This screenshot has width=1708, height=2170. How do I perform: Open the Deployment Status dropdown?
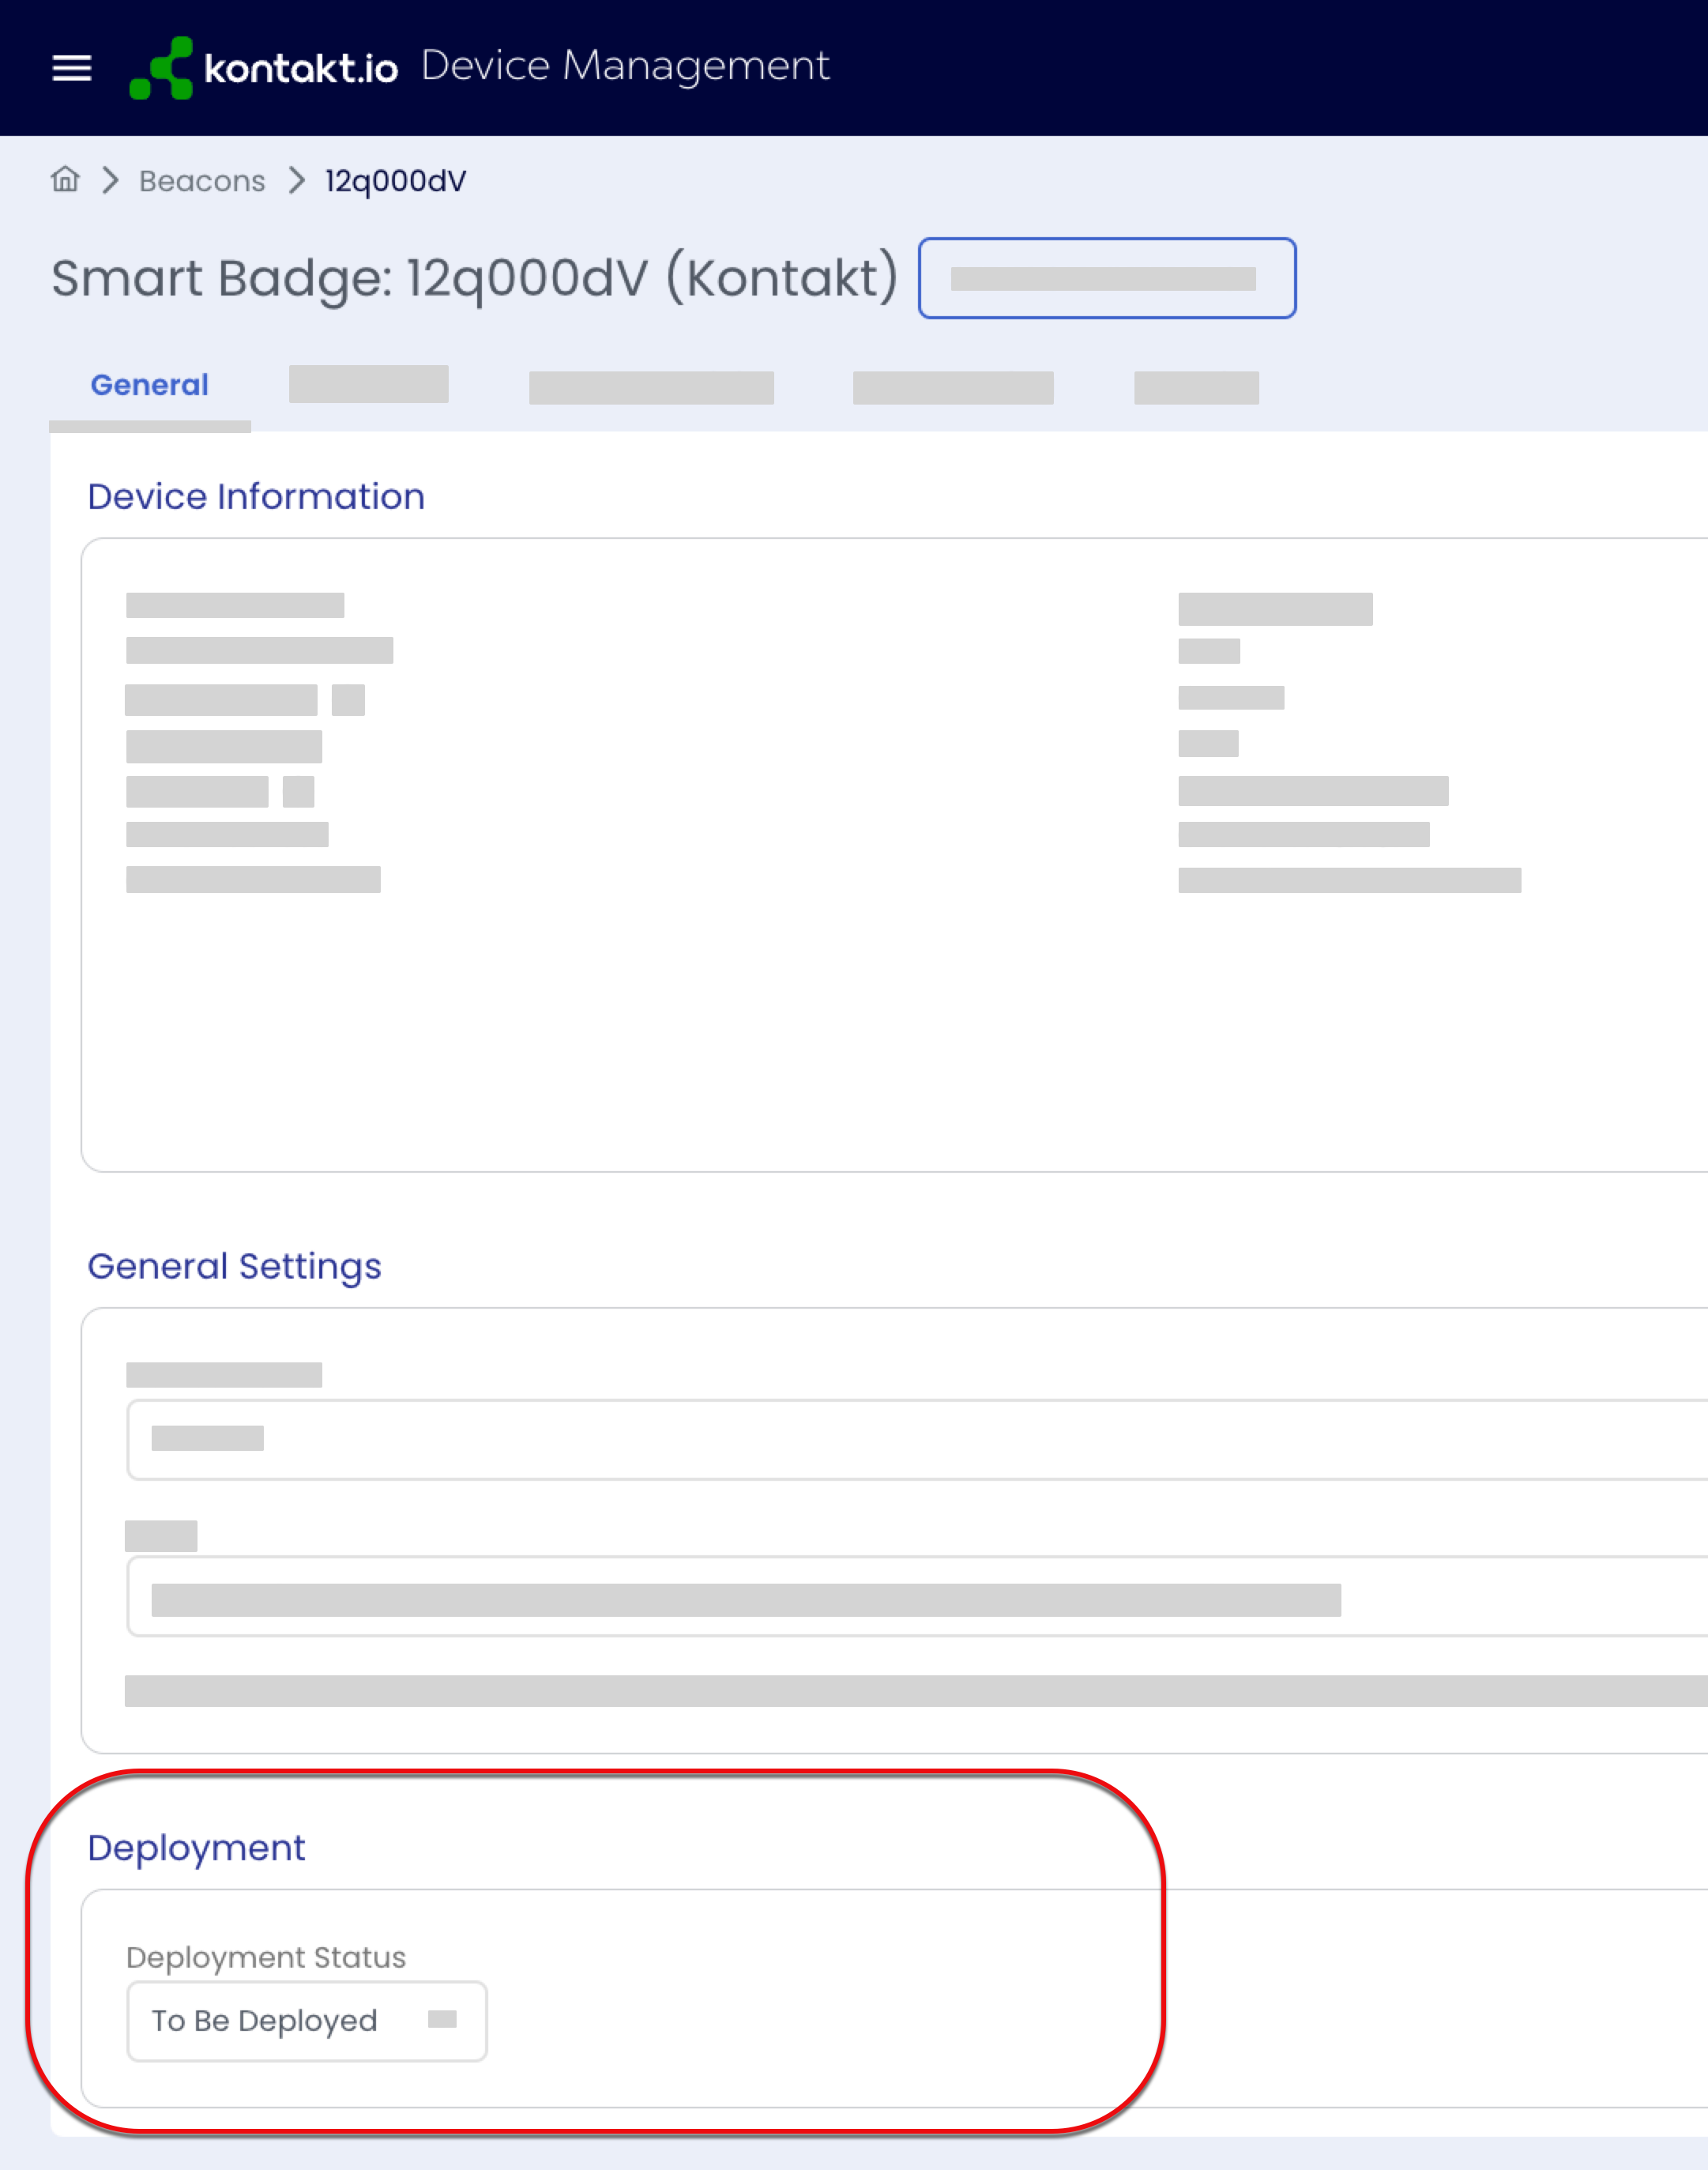(307, 2021)
